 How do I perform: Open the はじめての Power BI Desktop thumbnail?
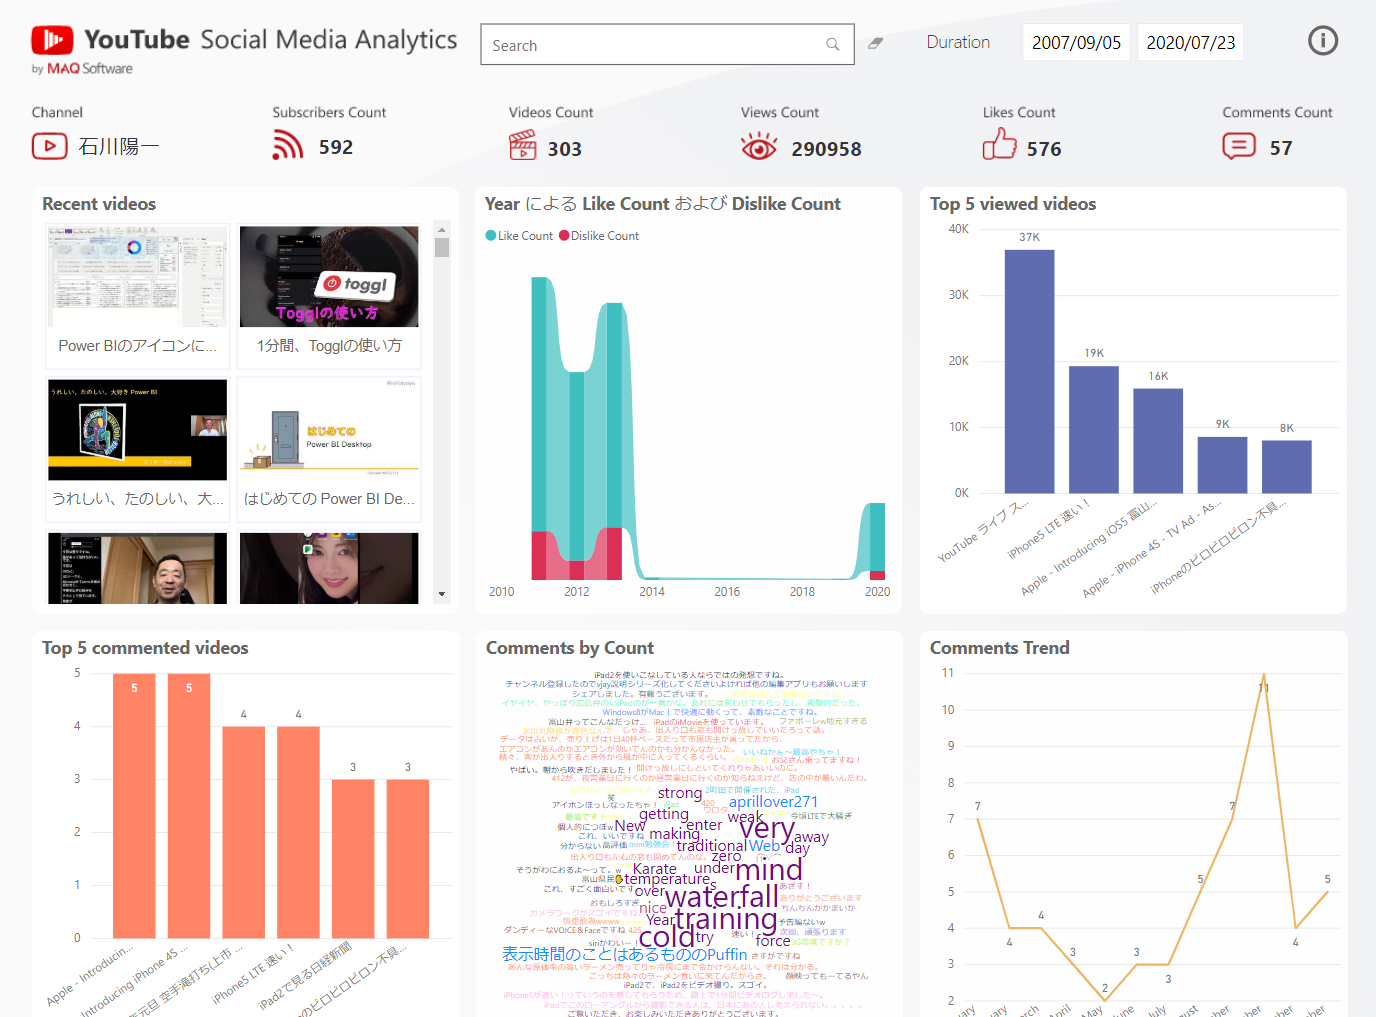point(329,430)
